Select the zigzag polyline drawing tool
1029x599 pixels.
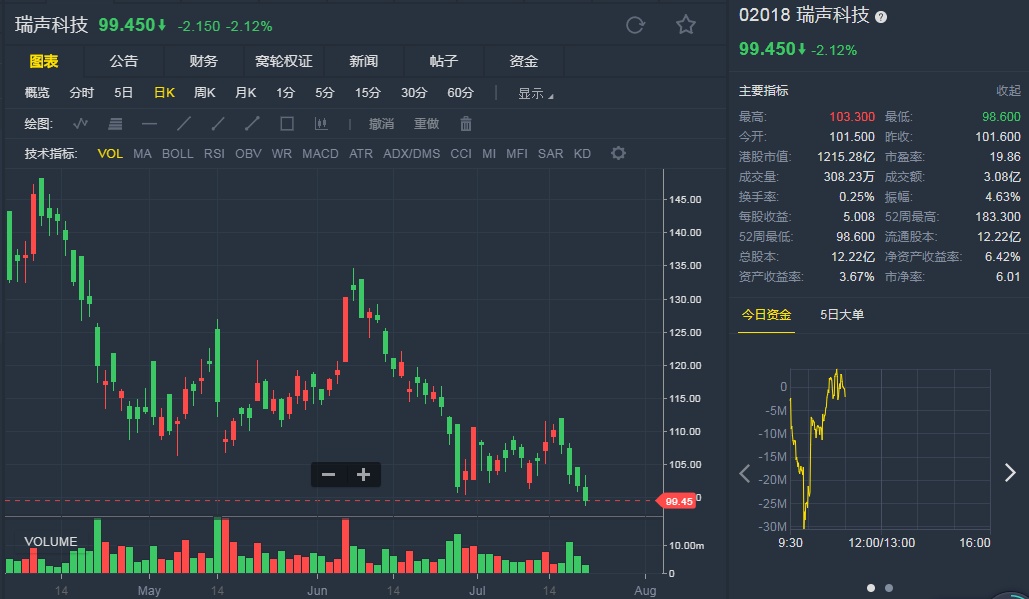click(82, 124)
